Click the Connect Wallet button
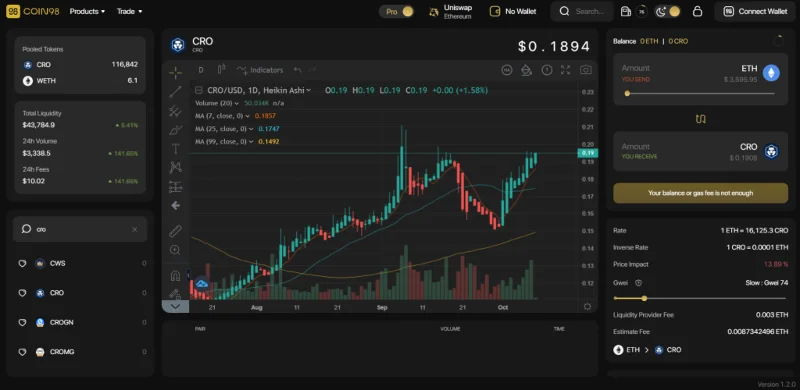 click(x=756, y=11)
